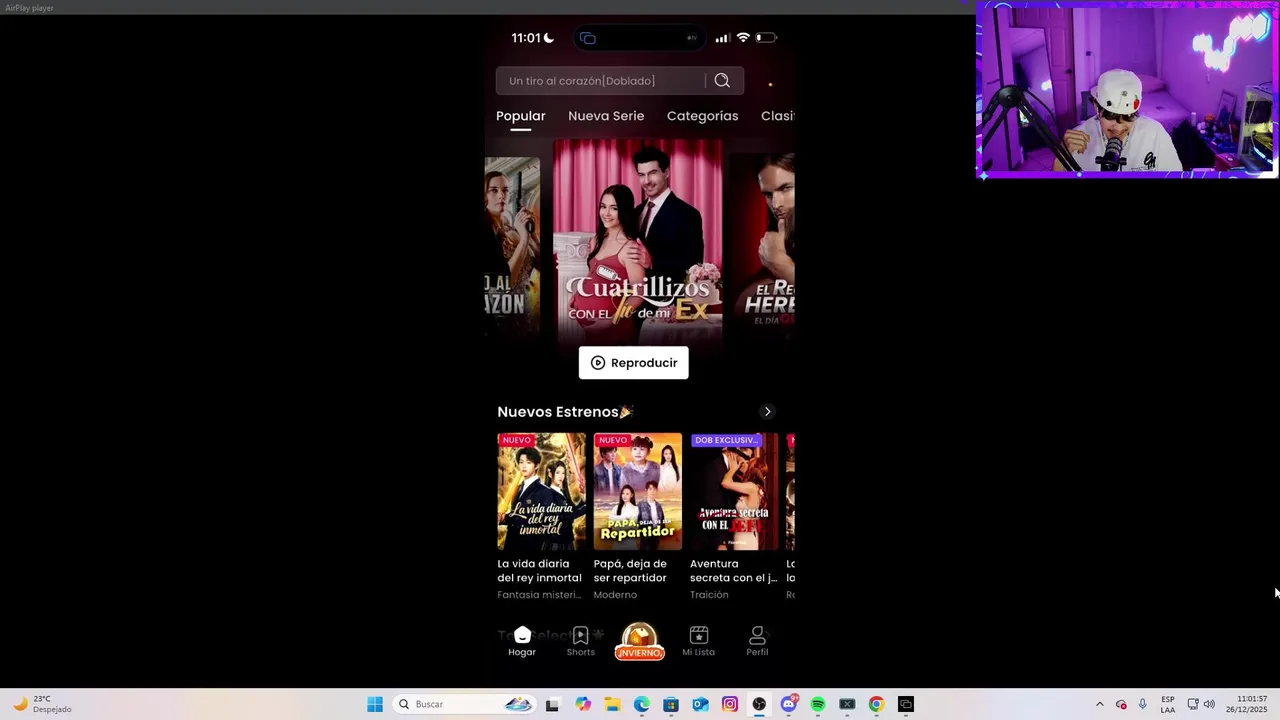
Task: Open Instagram from the taskbar
Action: [730, 704]
